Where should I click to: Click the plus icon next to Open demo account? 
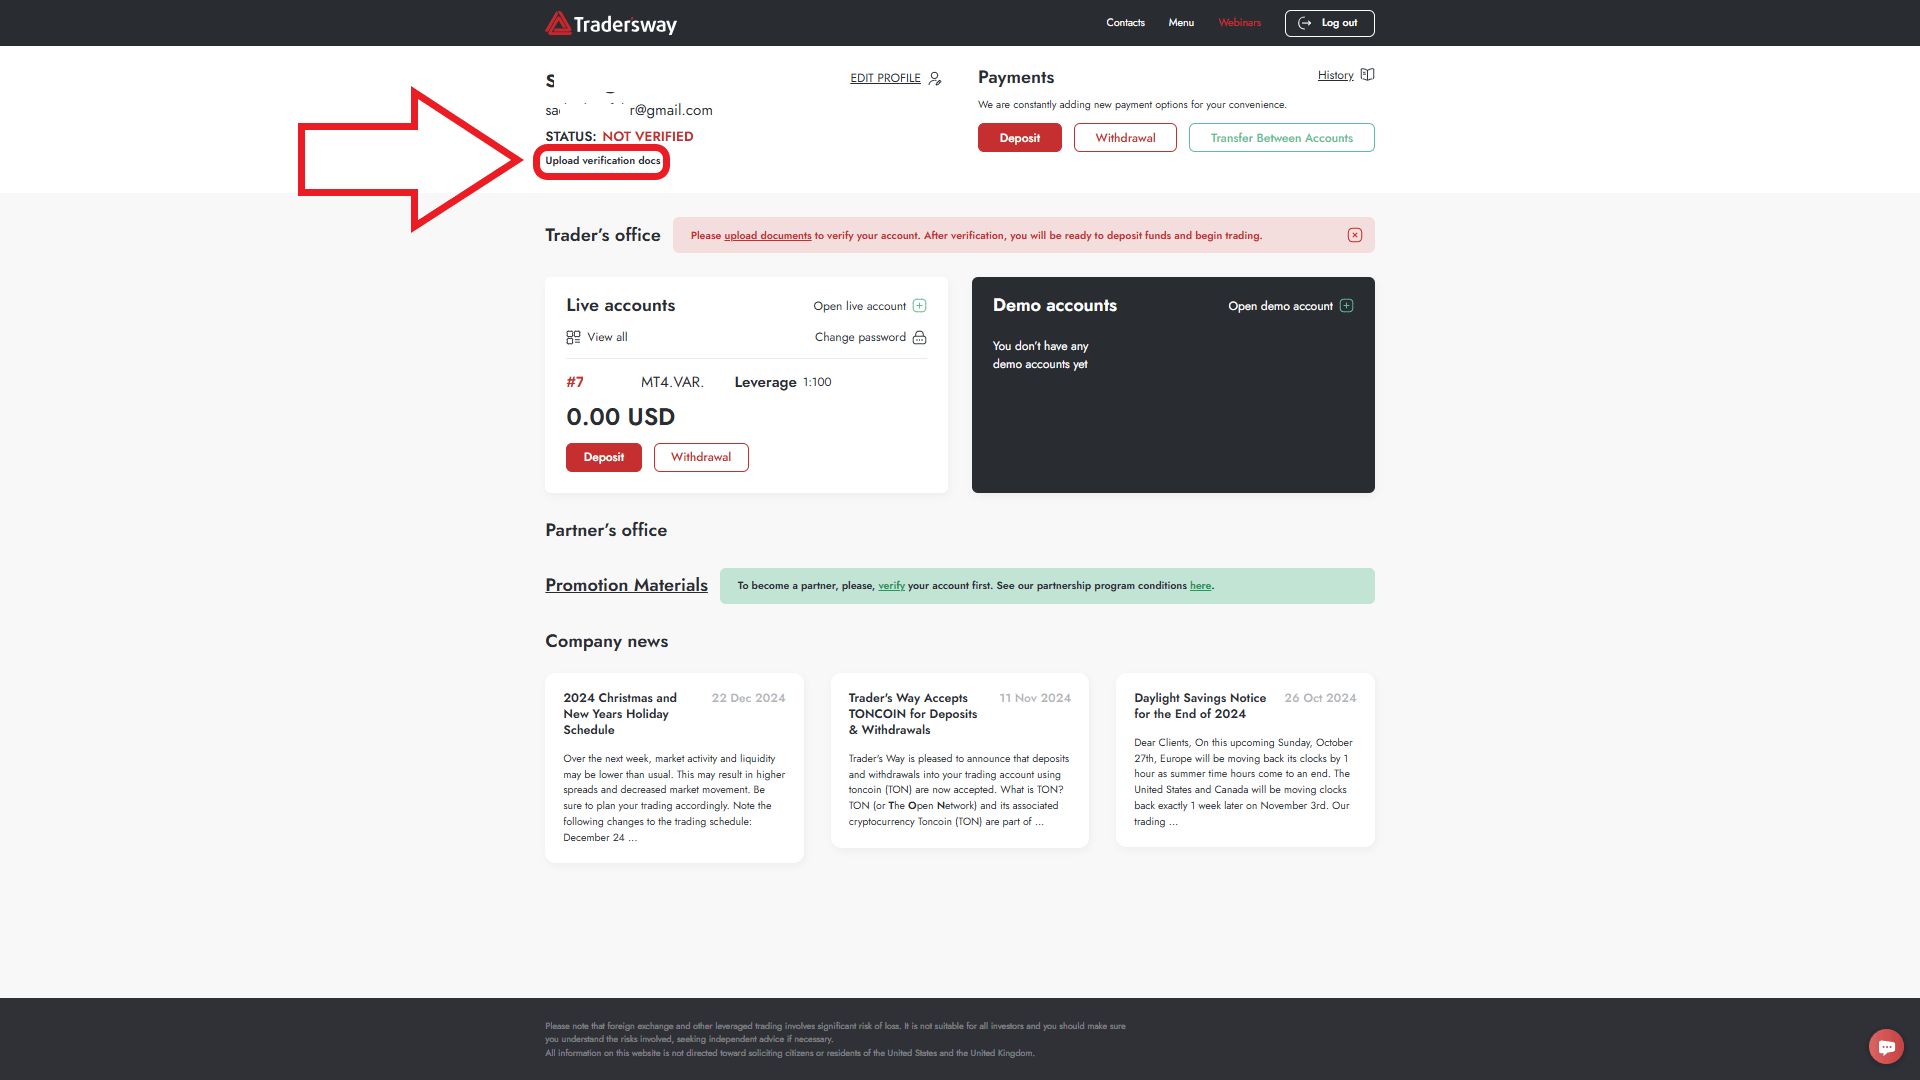pos(1346,306)
